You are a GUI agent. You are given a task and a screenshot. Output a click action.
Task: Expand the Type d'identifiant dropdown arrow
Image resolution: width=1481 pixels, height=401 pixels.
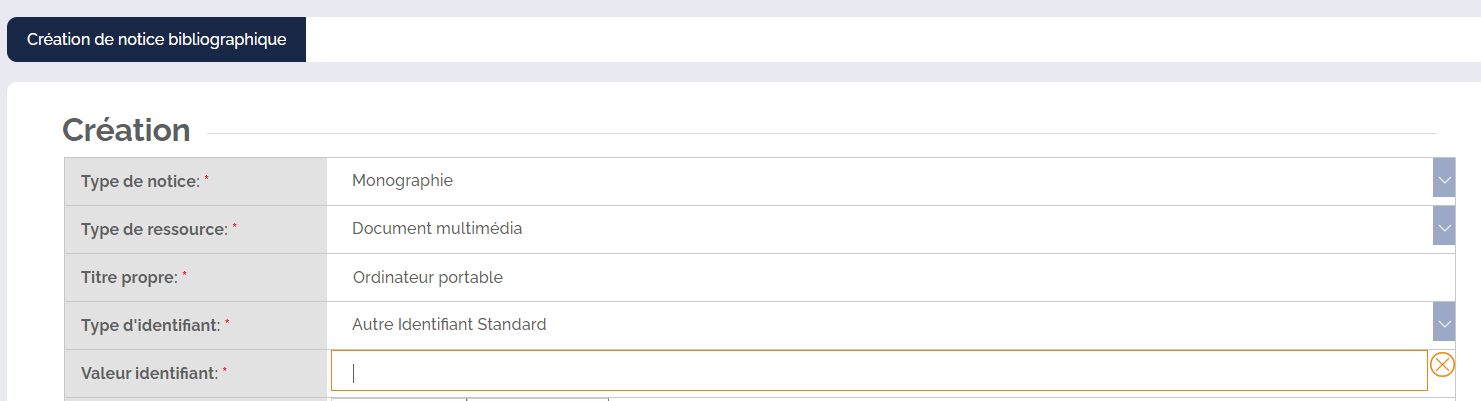pyautogui.click(x=1444, y=325)
